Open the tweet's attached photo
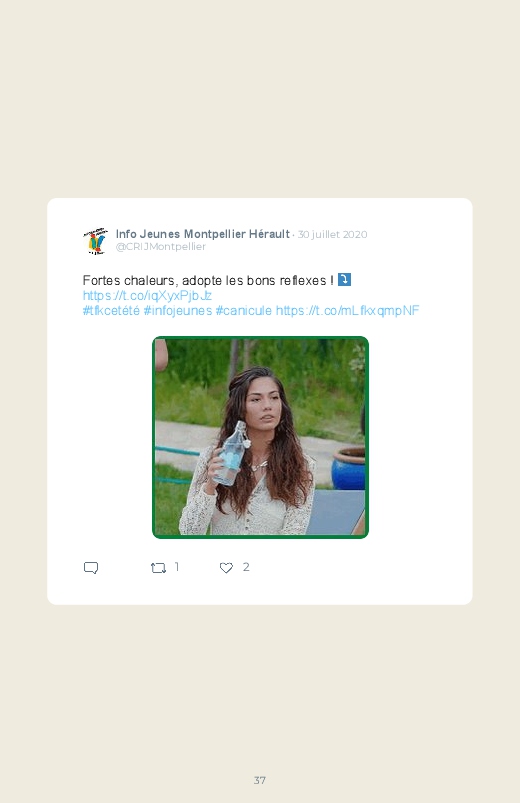The width and height of the screenshot is (520, 803). [260, 437]
